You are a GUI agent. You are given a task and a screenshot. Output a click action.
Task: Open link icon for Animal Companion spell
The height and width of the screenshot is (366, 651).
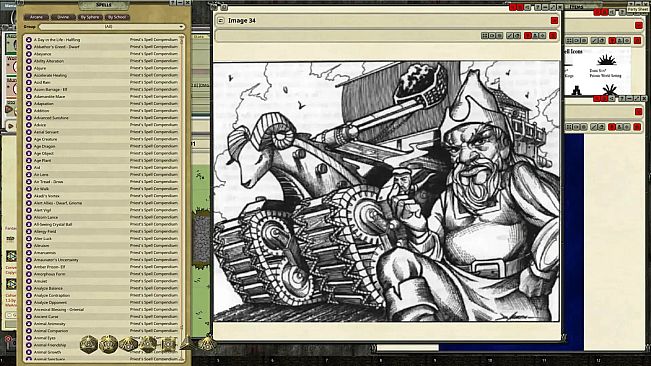pyautogui.click(x=29, y=331)
